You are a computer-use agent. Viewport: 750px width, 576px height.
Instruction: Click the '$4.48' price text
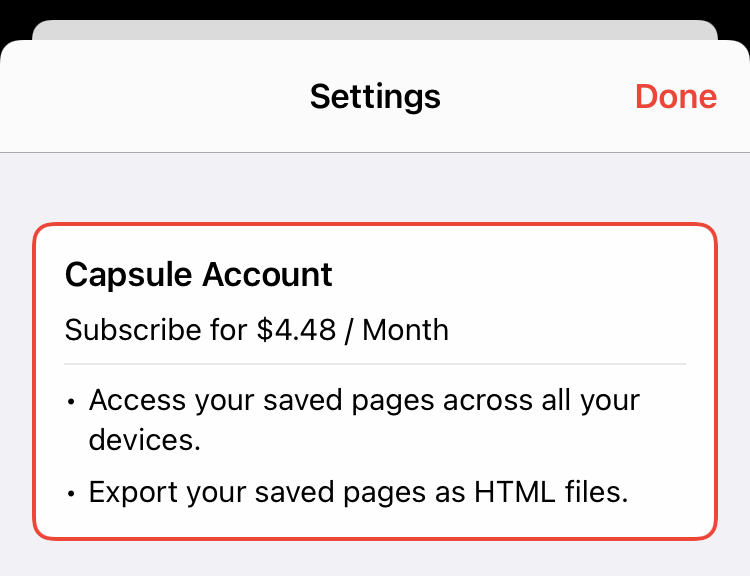(297, 330)
